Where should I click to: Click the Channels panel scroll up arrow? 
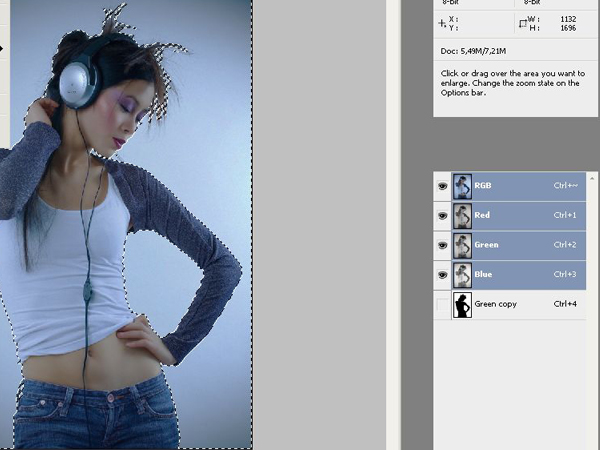(593, 178)
